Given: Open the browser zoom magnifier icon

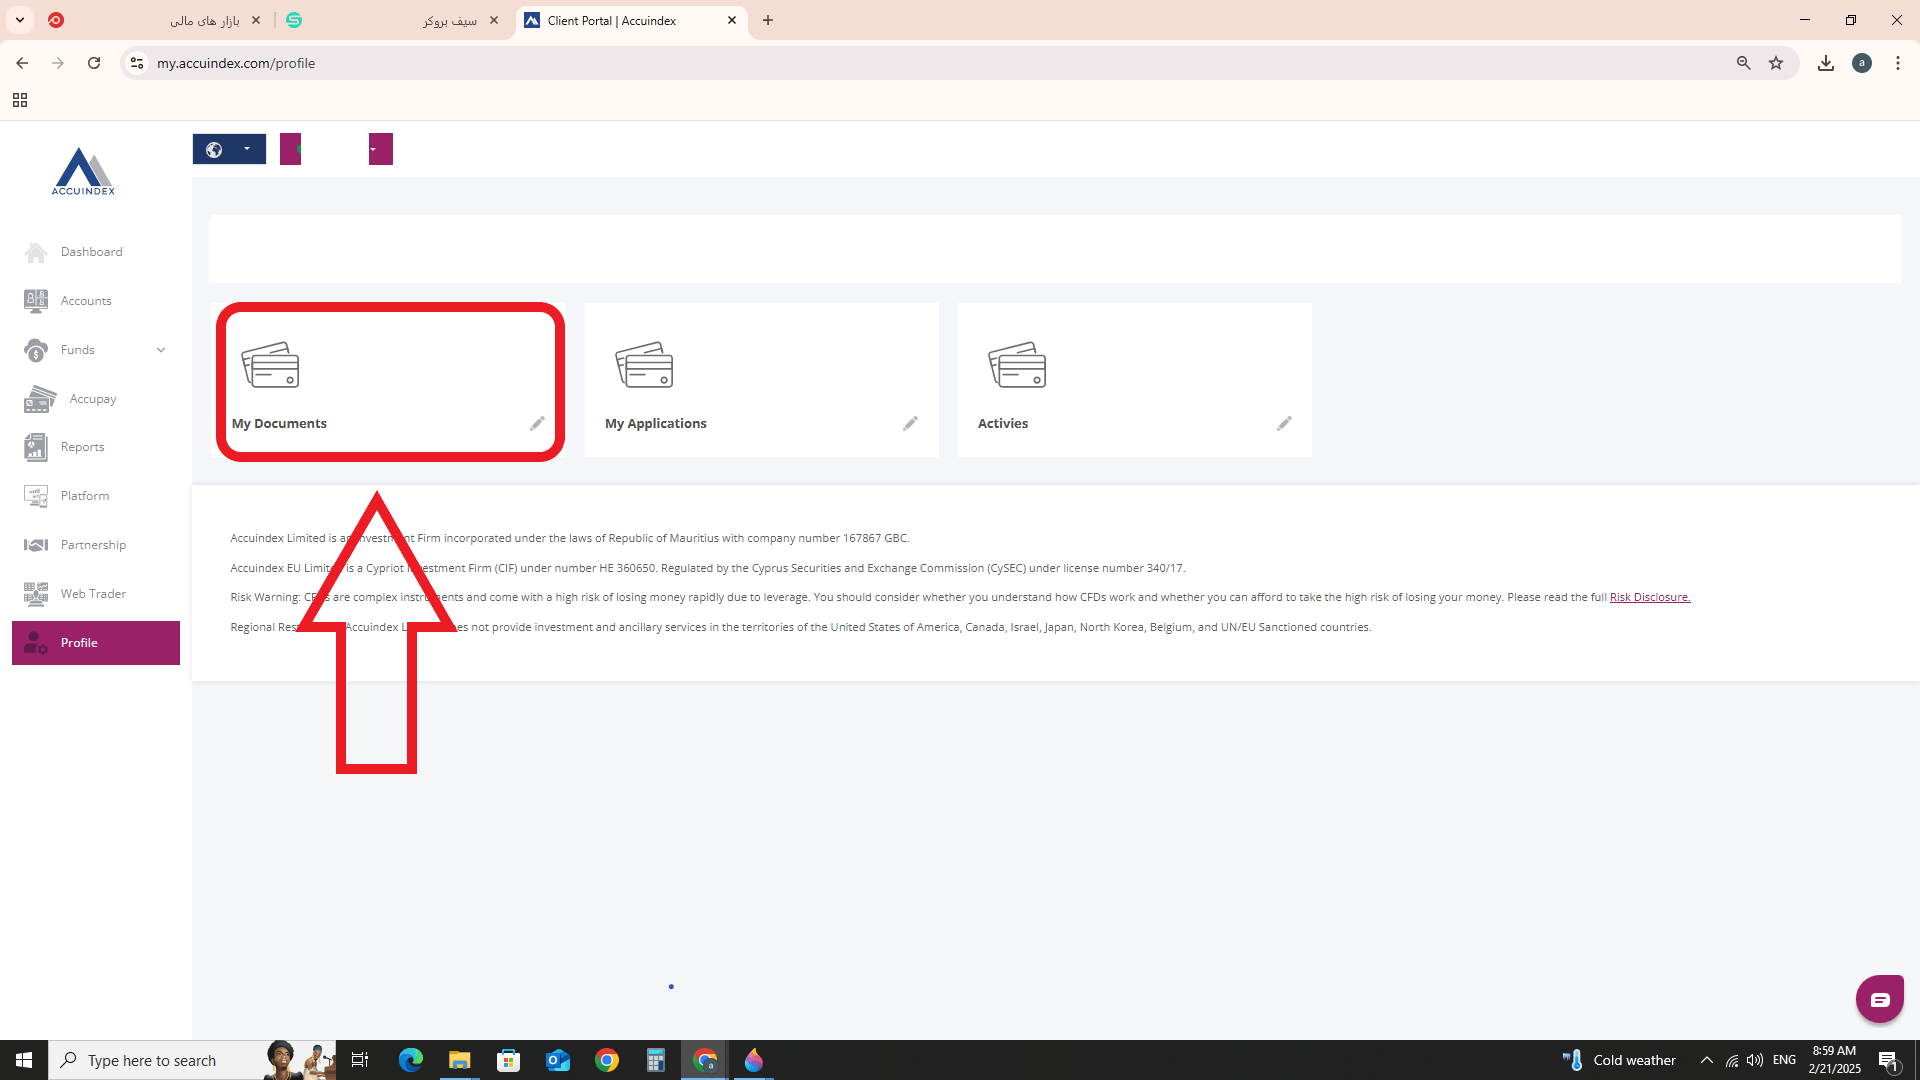Looking at the screenshot, I should (x=1744, y=63).
